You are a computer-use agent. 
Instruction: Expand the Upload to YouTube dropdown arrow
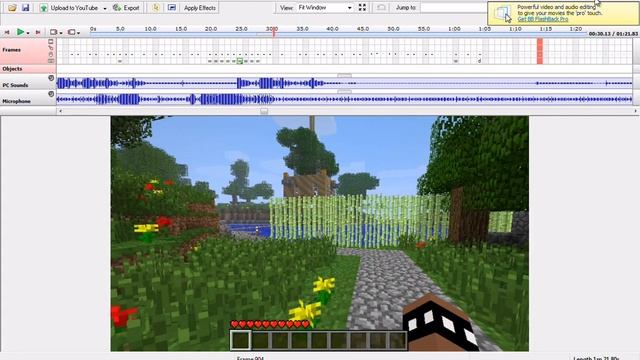pyautogui.click(x=104, y=8)
